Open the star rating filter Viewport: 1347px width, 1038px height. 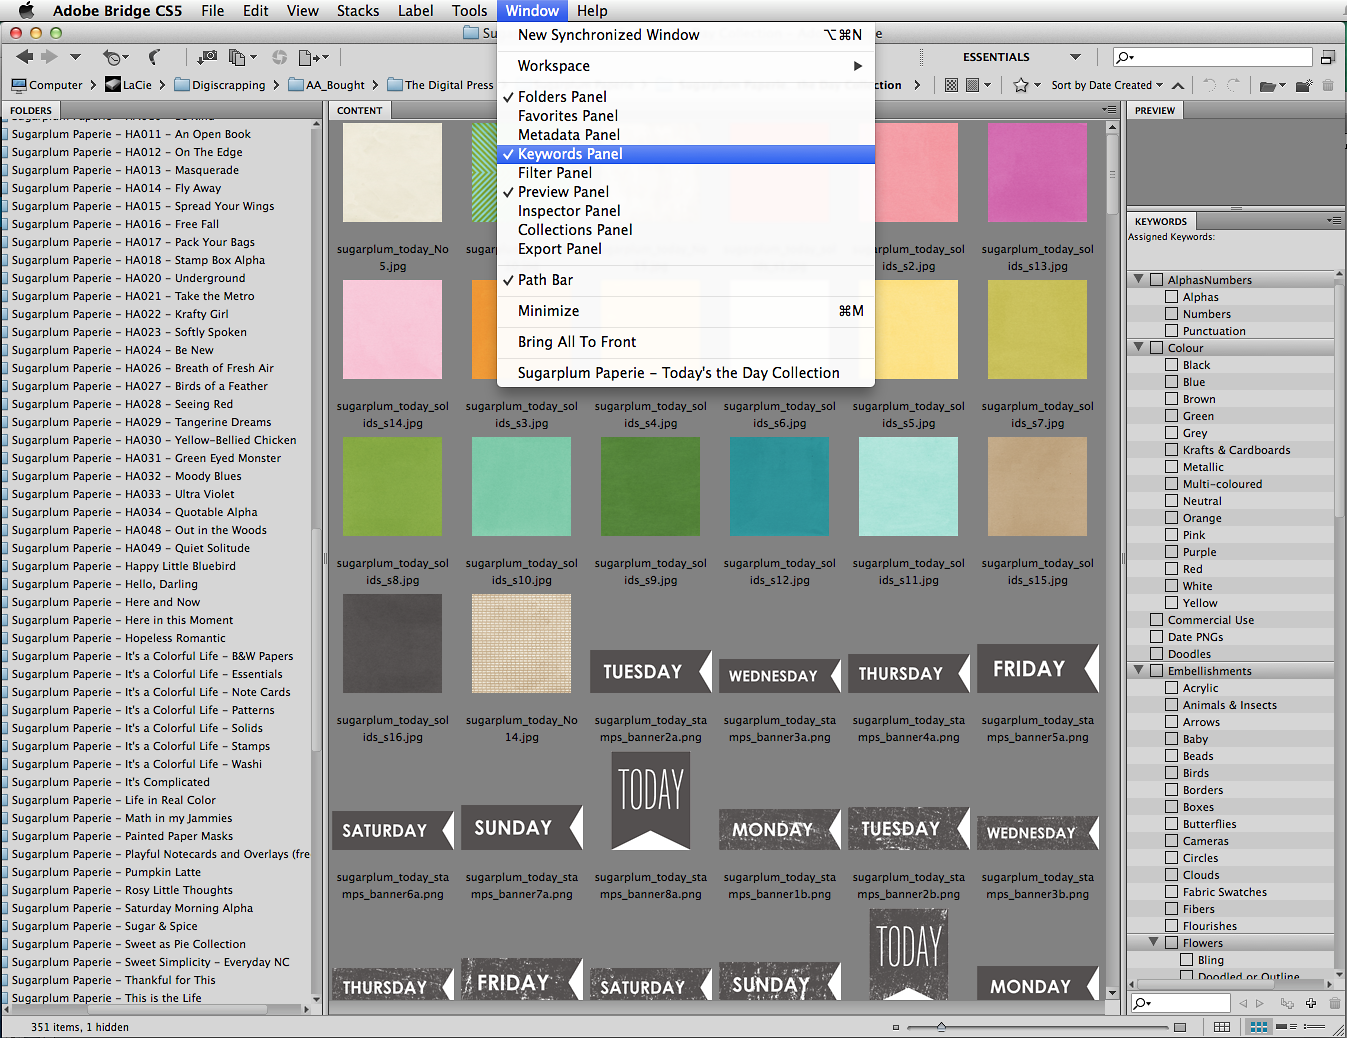click(x=1027, y=85)
